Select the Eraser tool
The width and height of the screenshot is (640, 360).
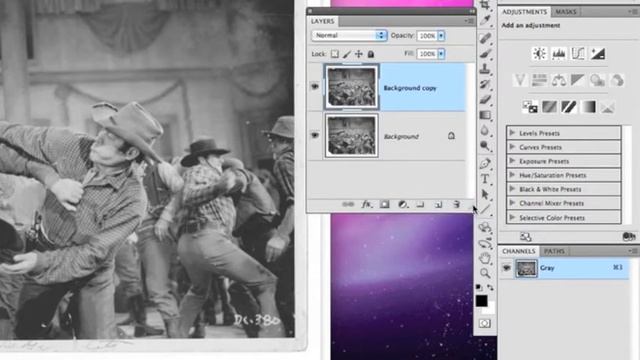click(485, 100)
